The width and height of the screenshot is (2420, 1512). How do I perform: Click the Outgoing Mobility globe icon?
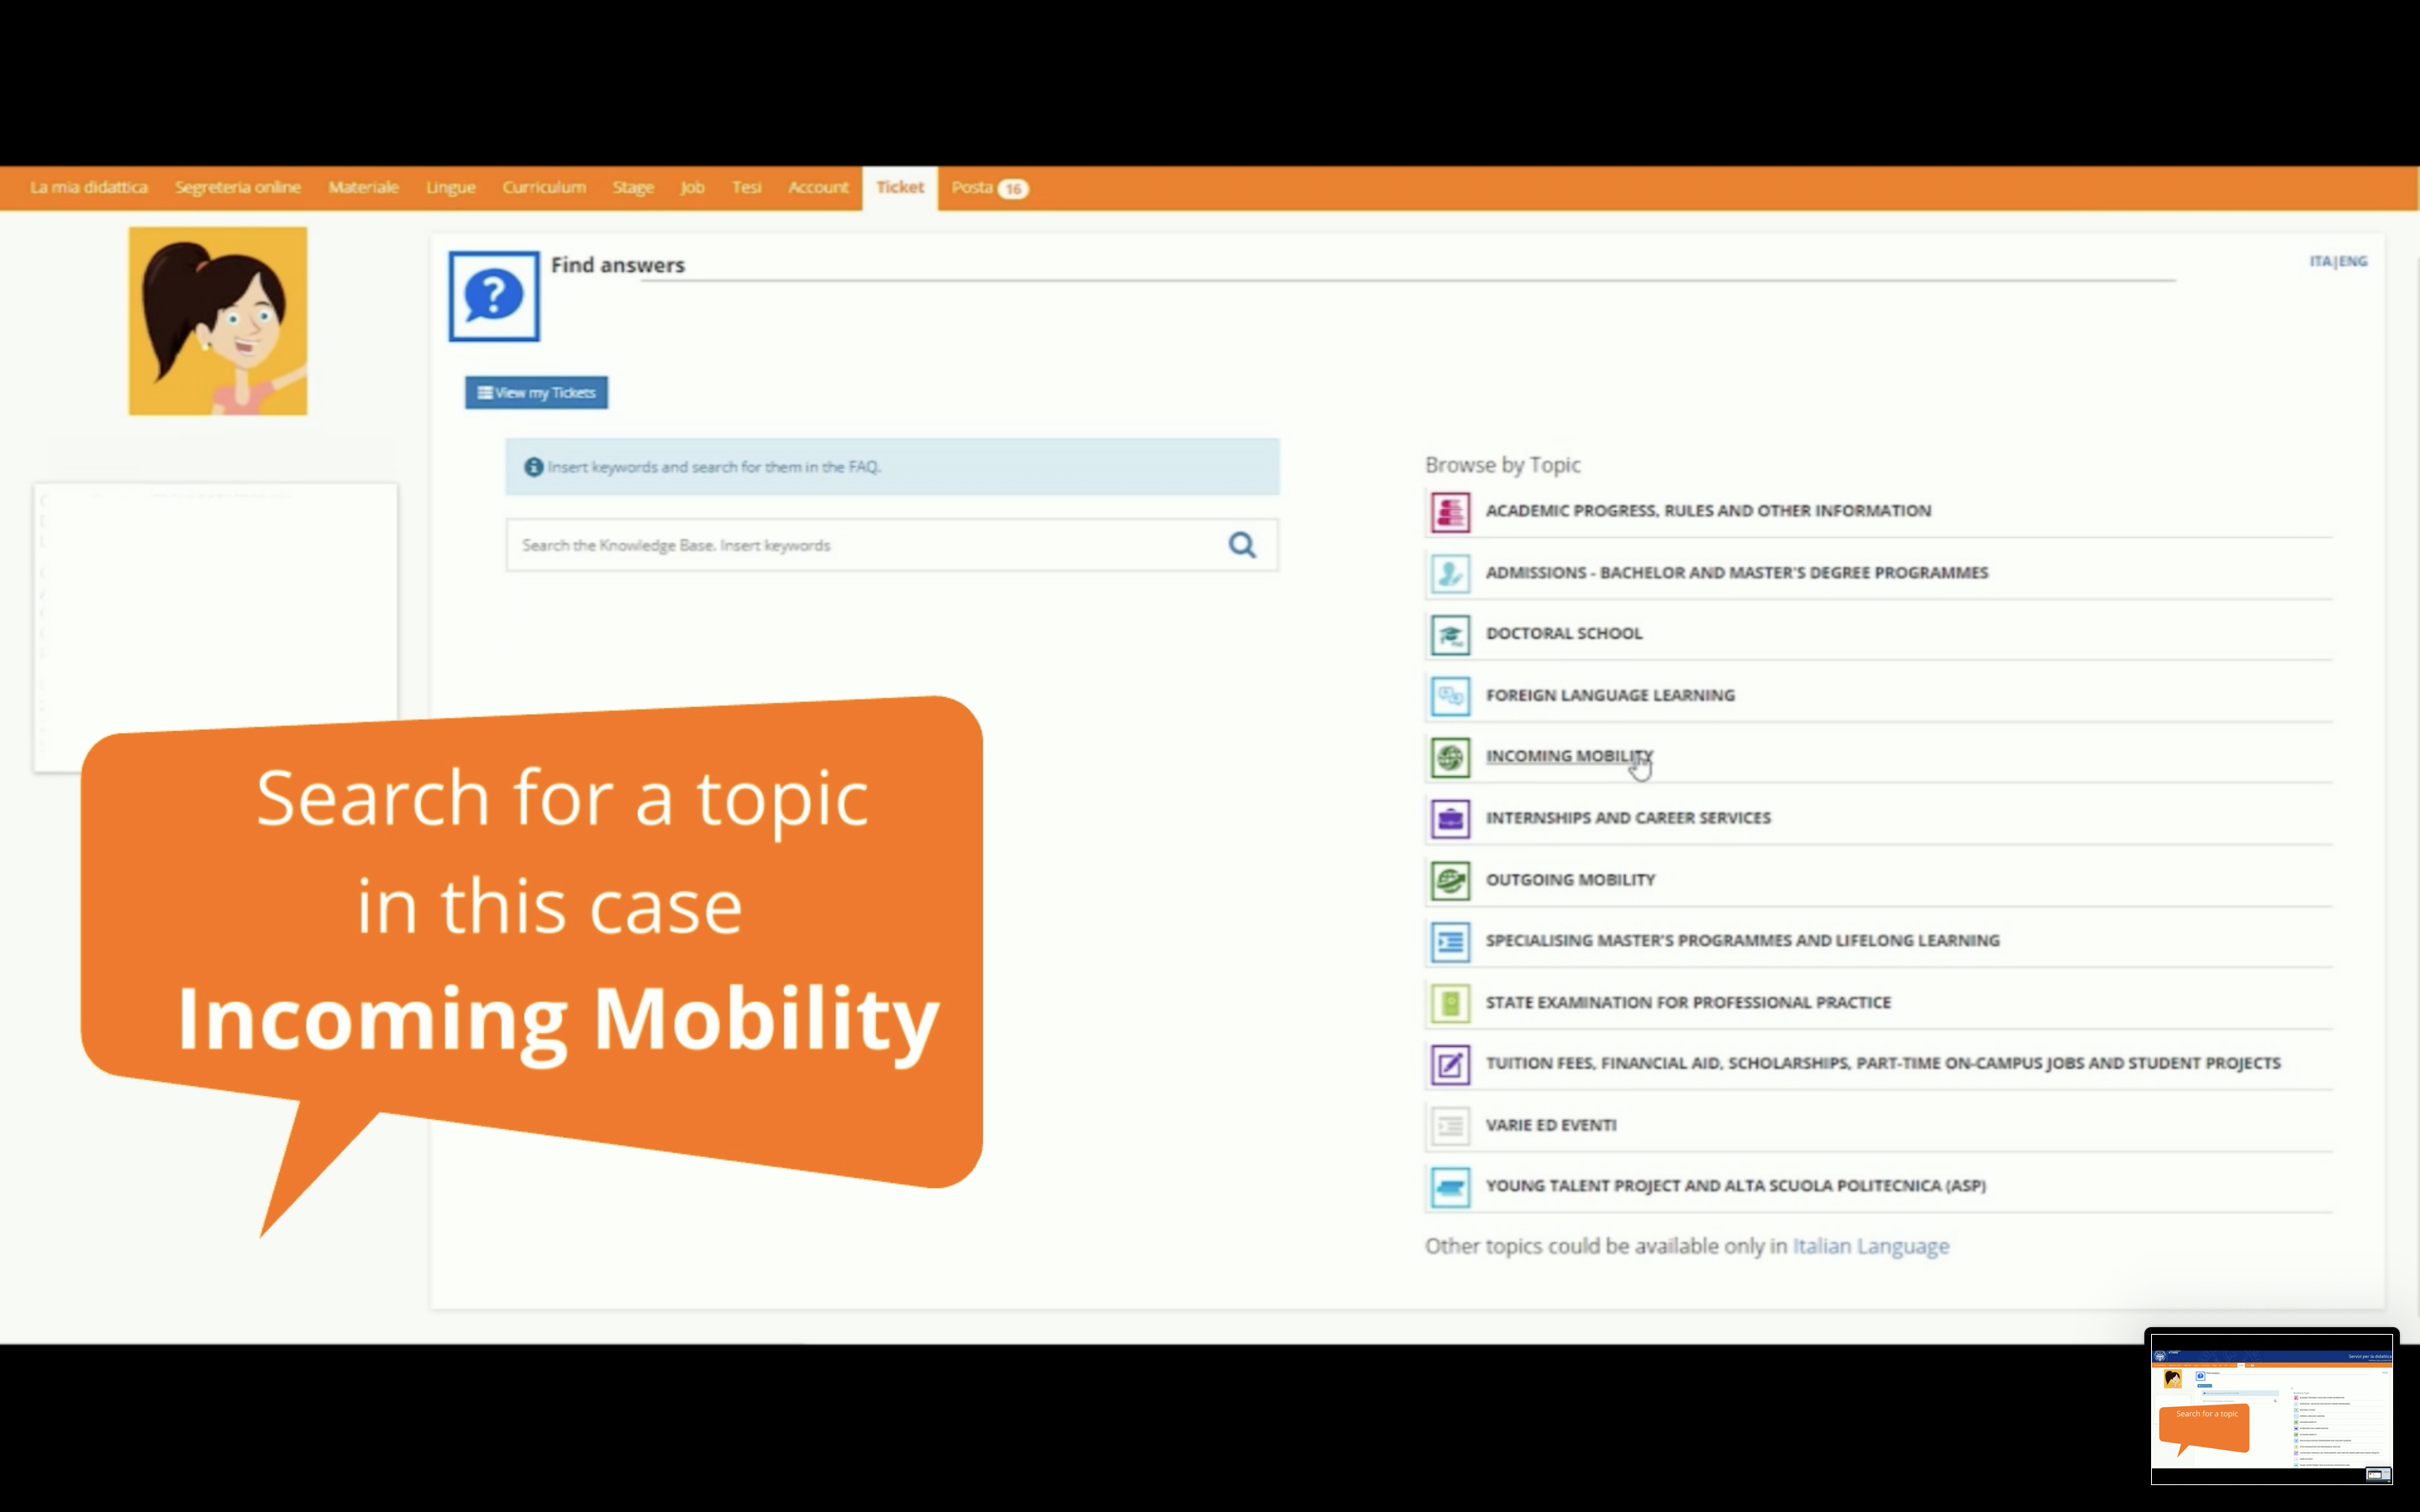(x=1449, y=881)
